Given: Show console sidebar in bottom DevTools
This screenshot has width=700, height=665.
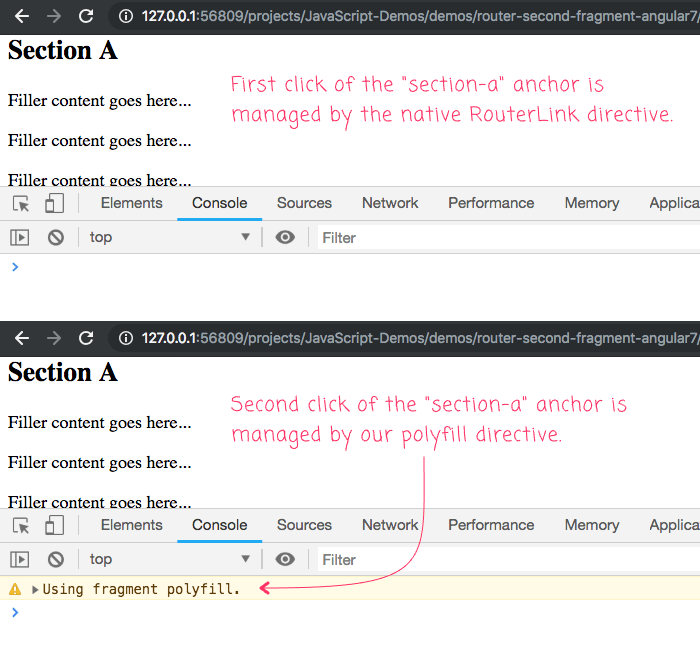Looking at the screenshot, I should click(x=20, y=559).
